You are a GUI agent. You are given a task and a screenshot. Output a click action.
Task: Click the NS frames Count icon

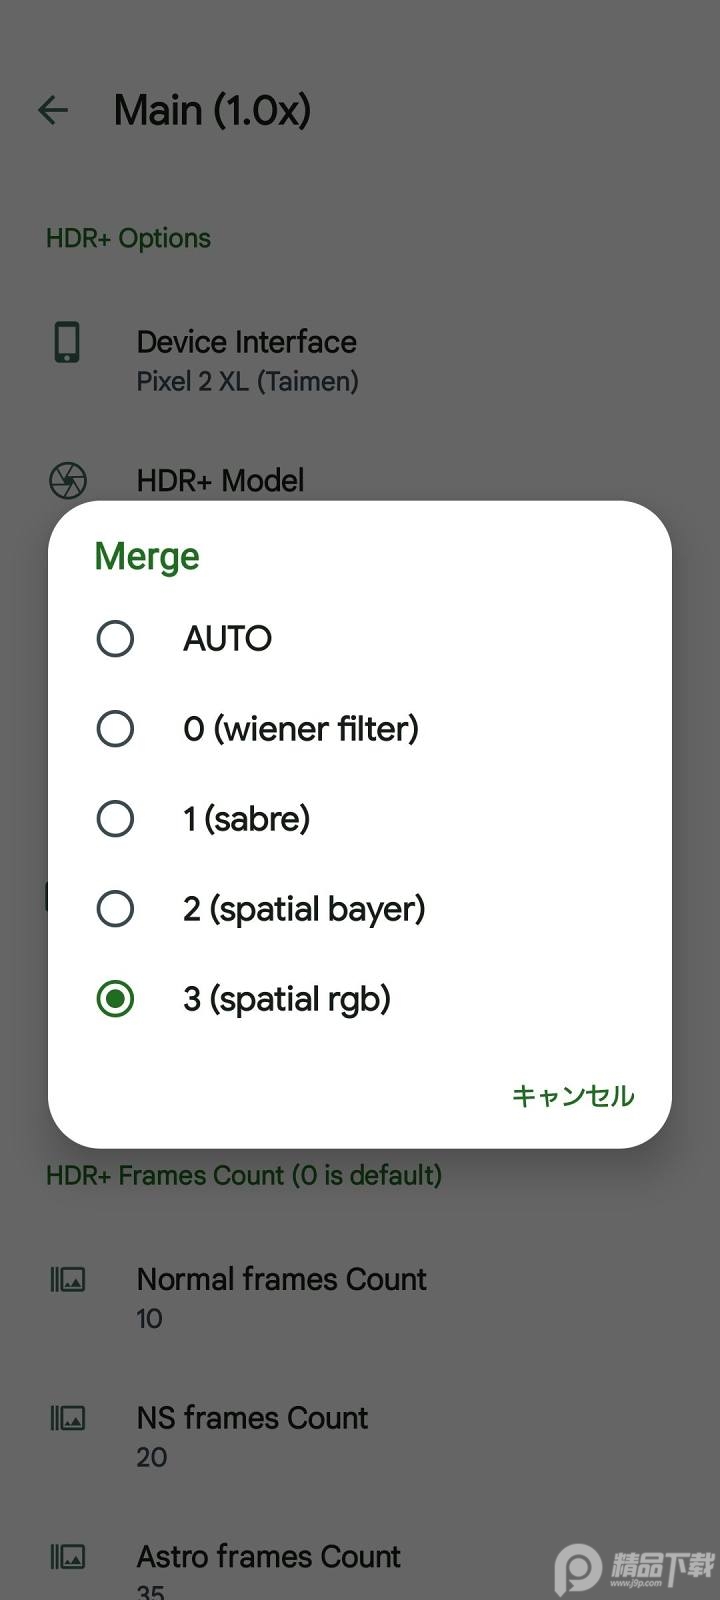coord(68,1418)
